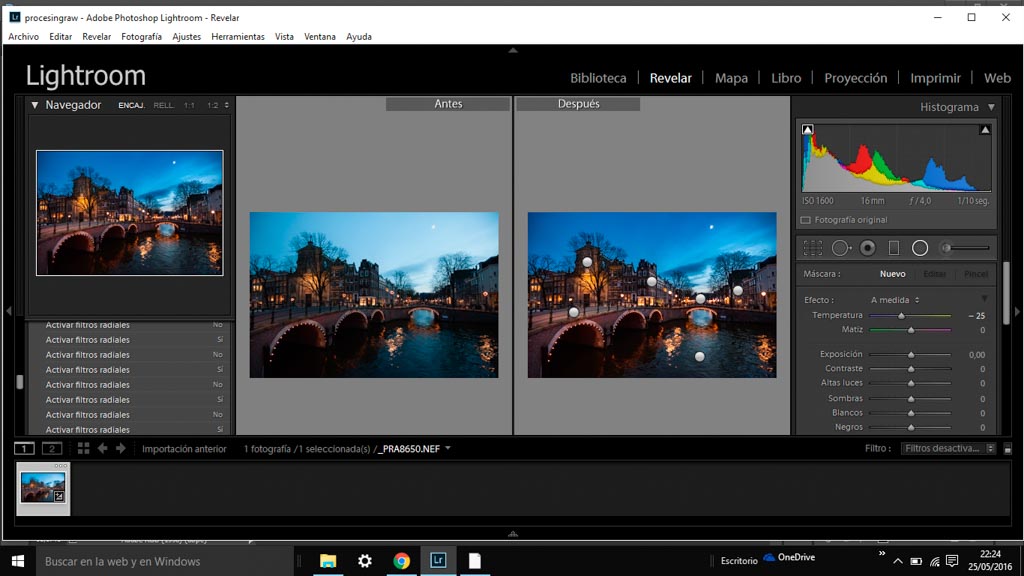Open the Filtro dropdown in filmstrip

(x=948, y=449)
